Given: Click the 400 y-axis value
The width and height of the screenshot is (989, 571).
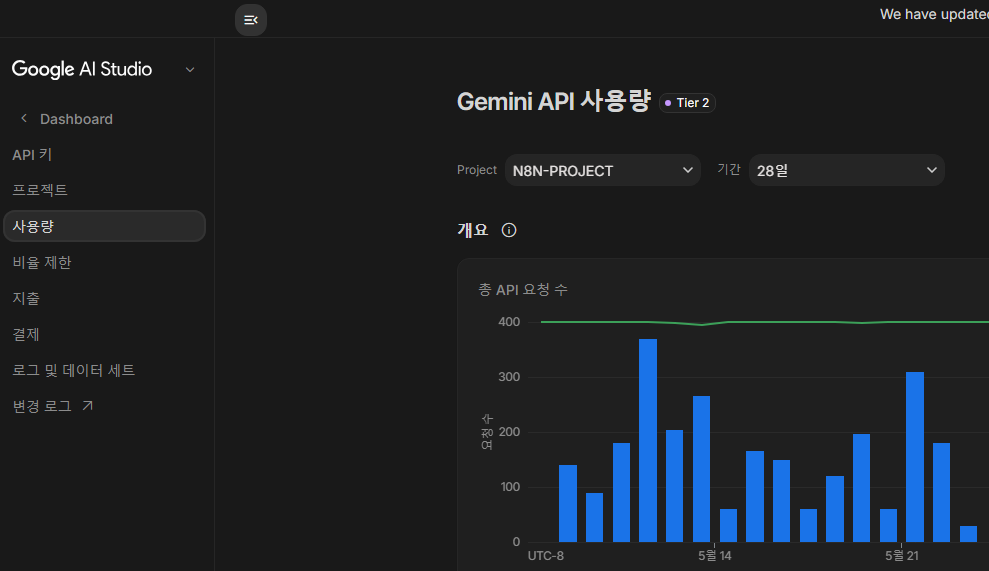Looking at the screenshot, I should pyautogui.click(x=509, y=322).
